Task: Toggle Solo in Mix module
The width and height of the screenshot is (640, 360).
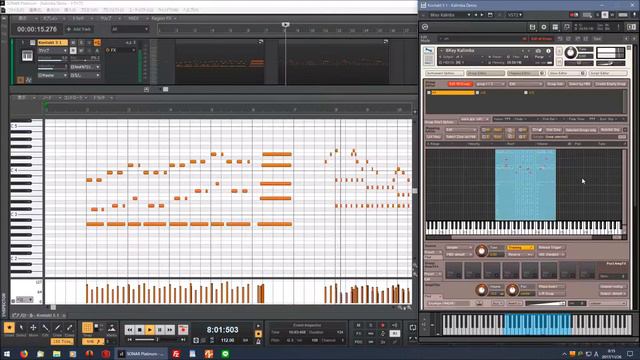Action: [371, 325]
